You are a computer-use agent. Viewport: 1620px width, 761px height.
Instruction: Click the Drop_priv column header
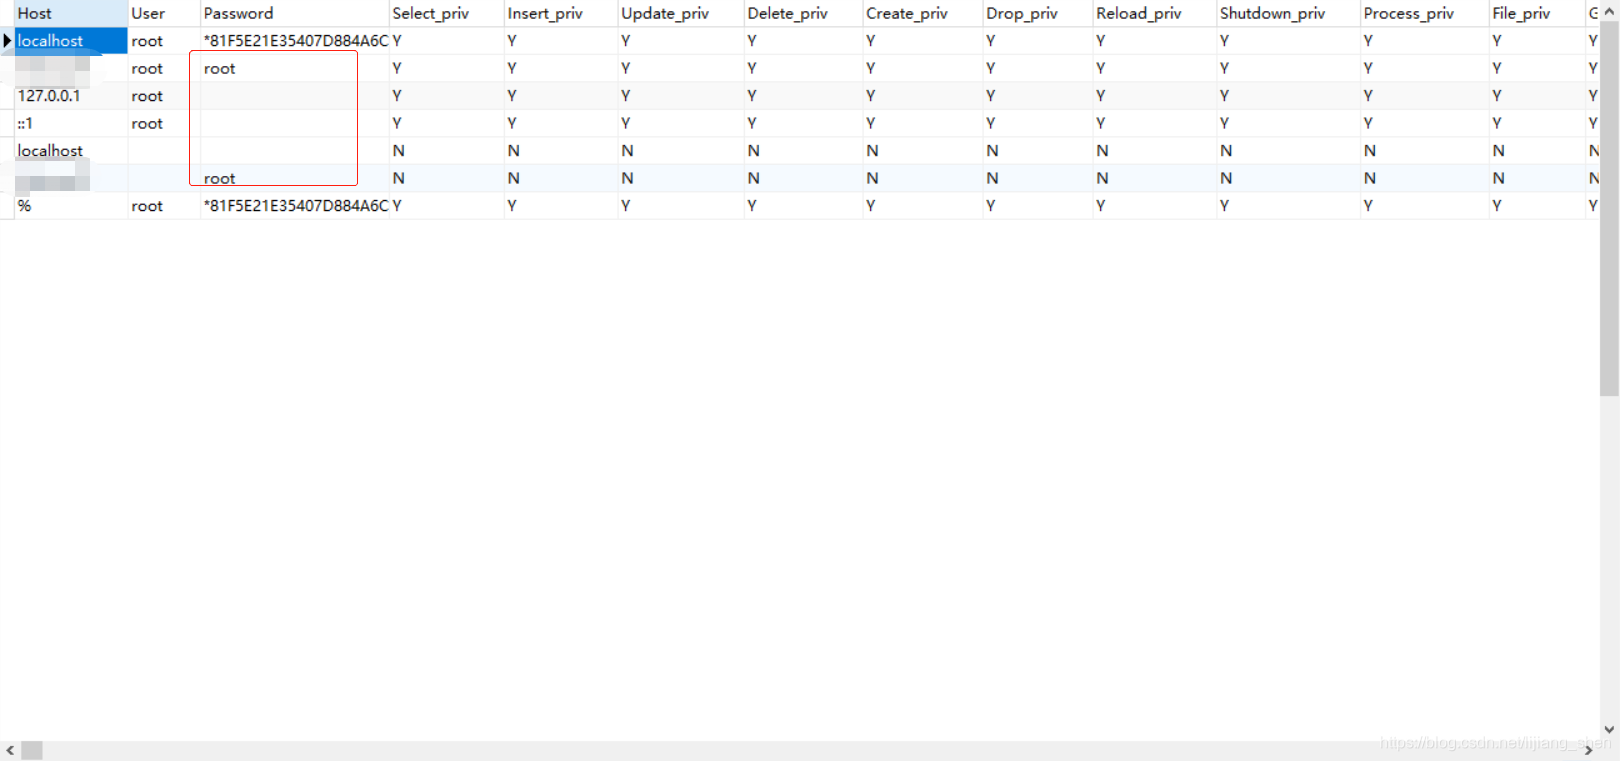[x=1037, y=13]
